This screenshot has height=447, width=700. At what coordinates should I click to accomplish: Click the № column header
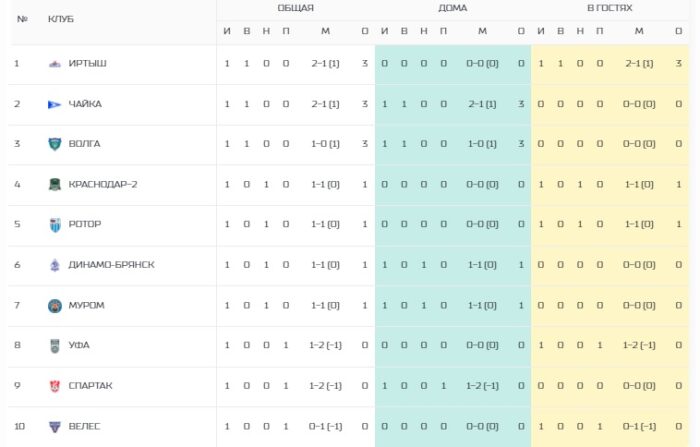22,19
